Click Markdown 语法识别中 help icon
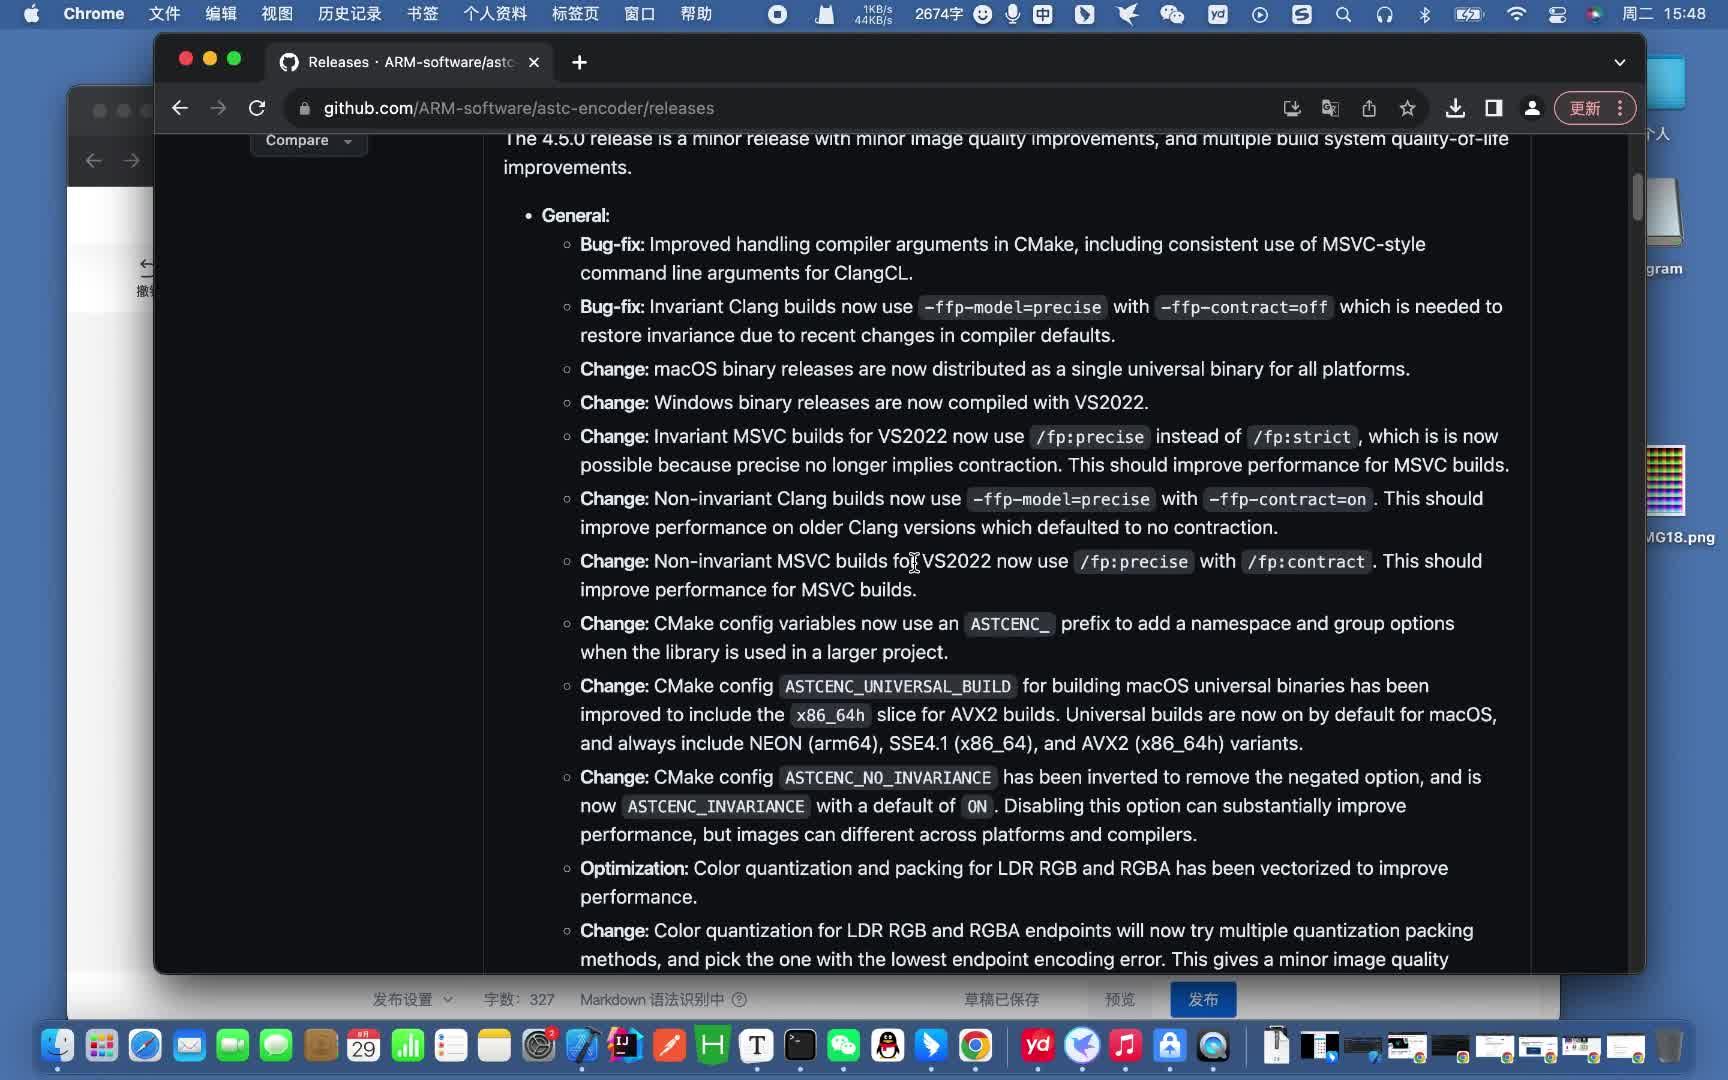 (739, 999)
